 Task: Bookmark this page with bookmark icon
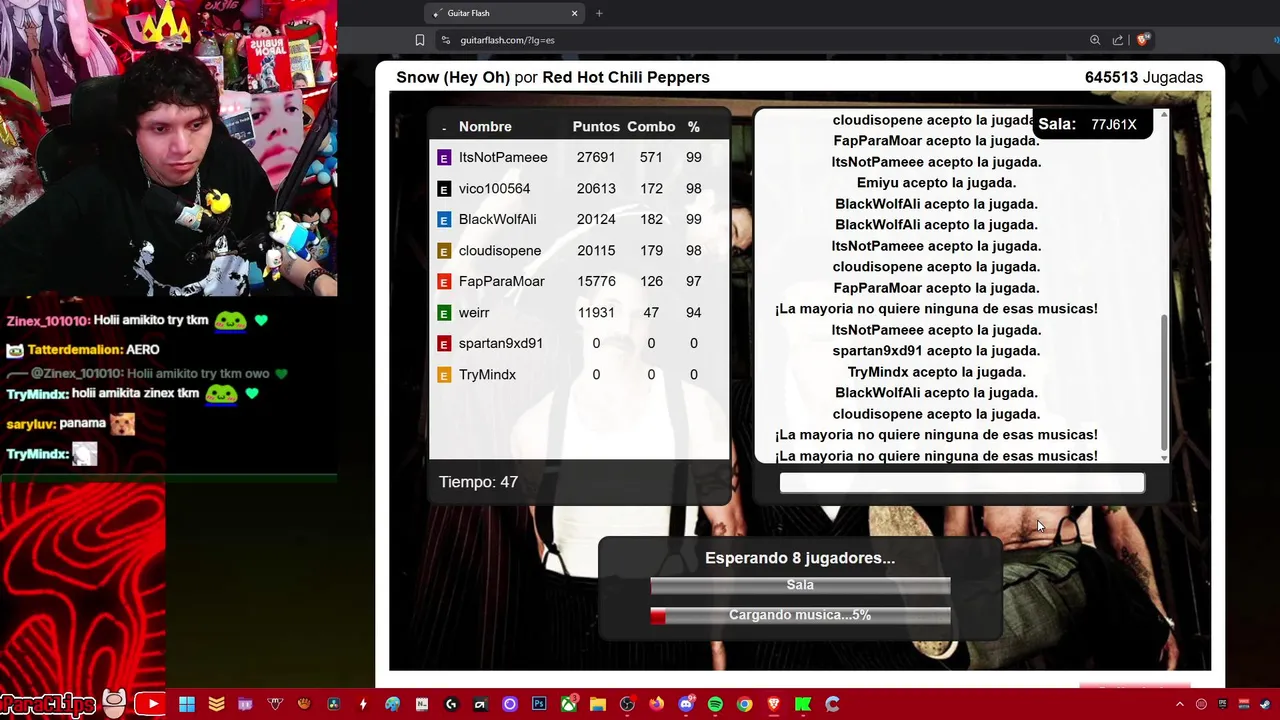pyautogui.click(x=420, y=40)
